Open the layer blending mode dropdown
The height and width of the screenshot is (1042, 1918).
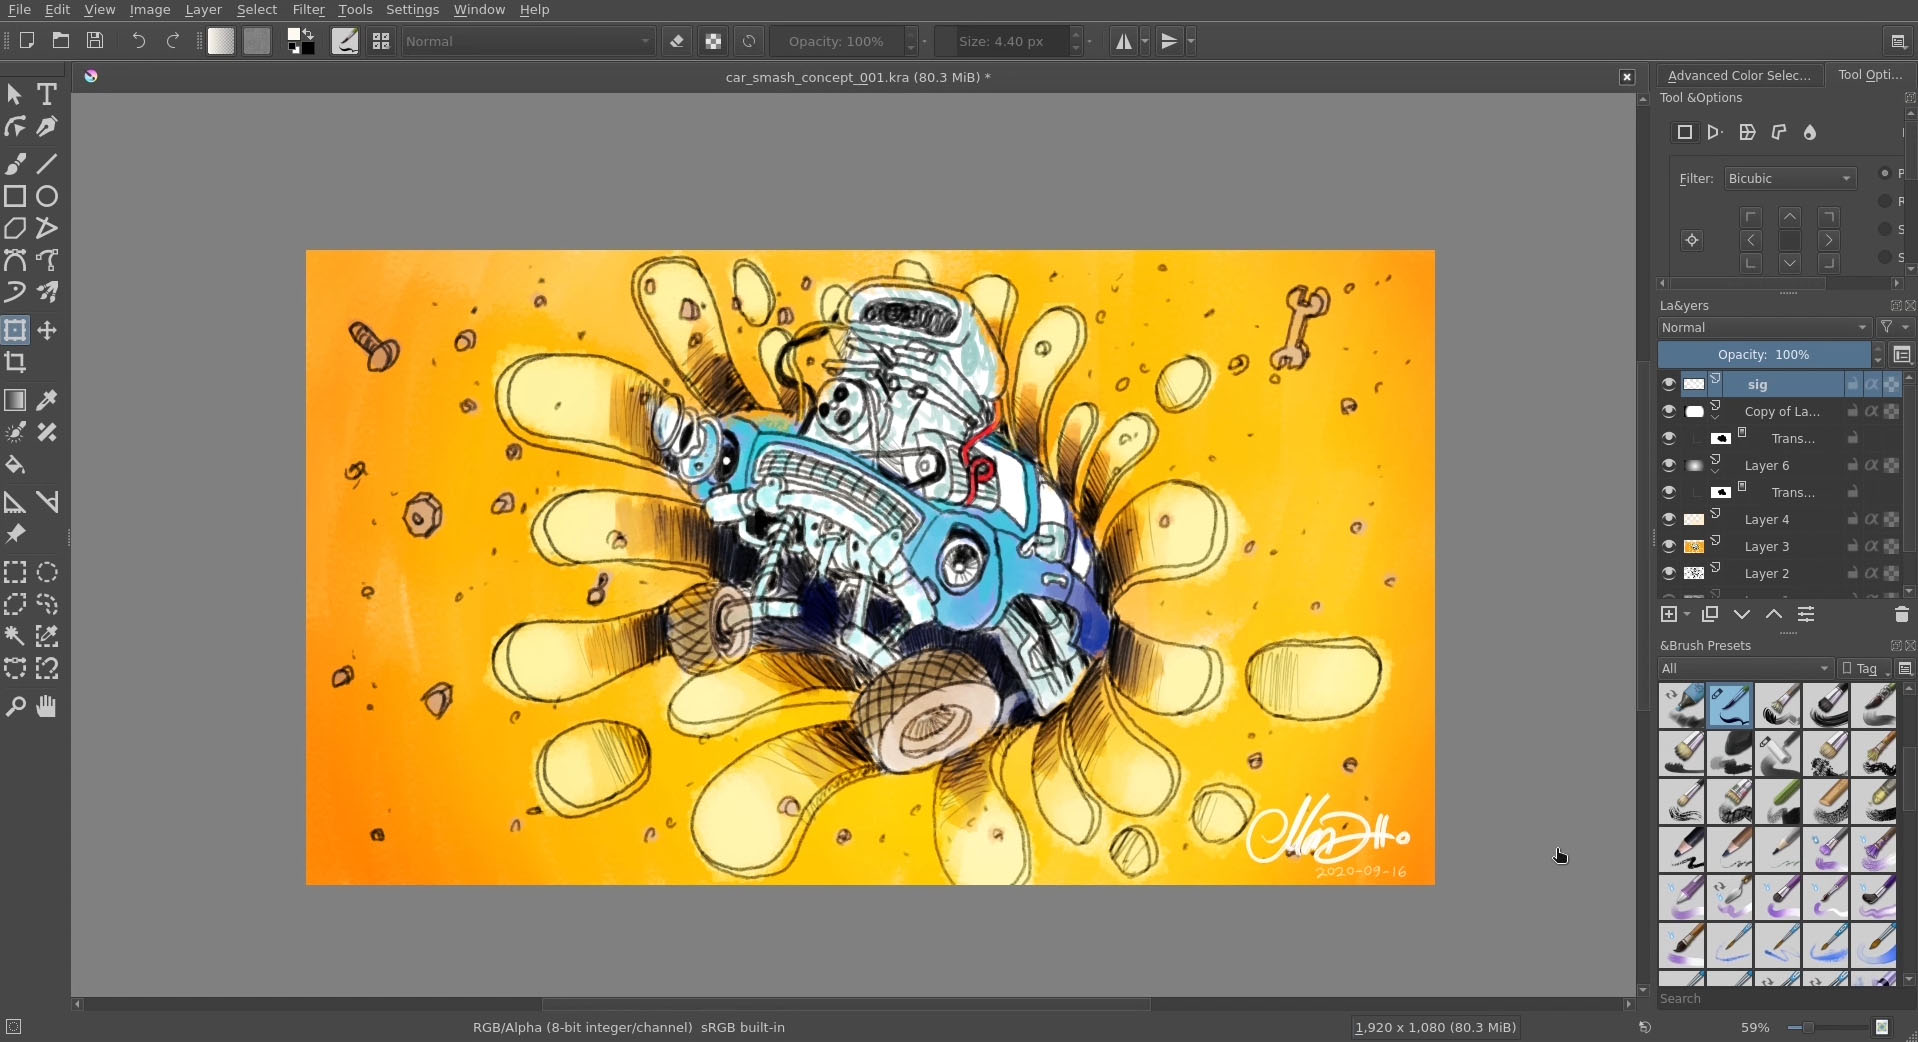point(1764,328)
